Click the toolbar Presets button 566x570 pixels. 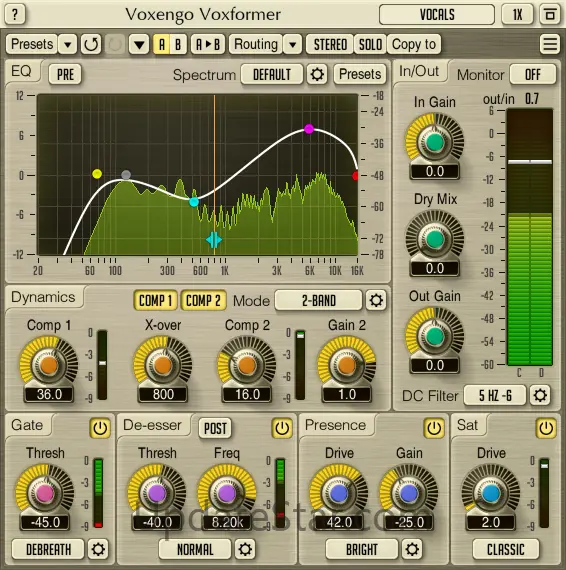coord(32,44)
